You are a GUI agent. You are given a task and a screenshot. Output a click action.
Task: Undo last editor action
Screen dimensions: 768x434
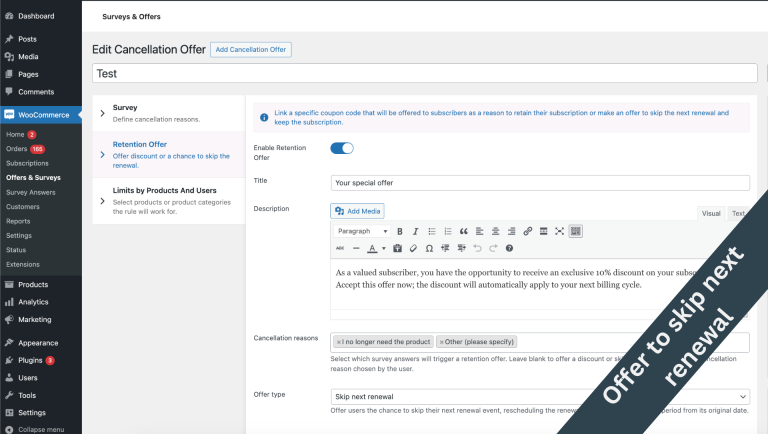[477, 248]
